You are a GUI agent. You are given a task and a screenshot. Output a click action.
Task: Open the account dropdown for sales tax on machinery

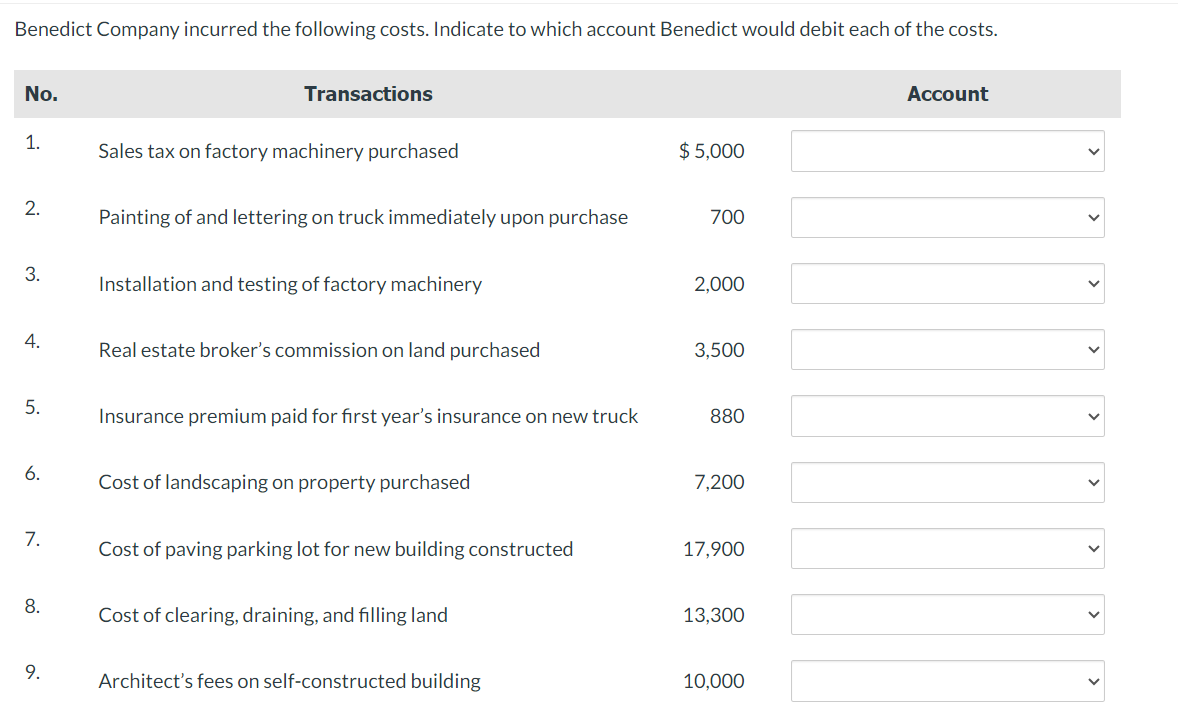point(947,151)
